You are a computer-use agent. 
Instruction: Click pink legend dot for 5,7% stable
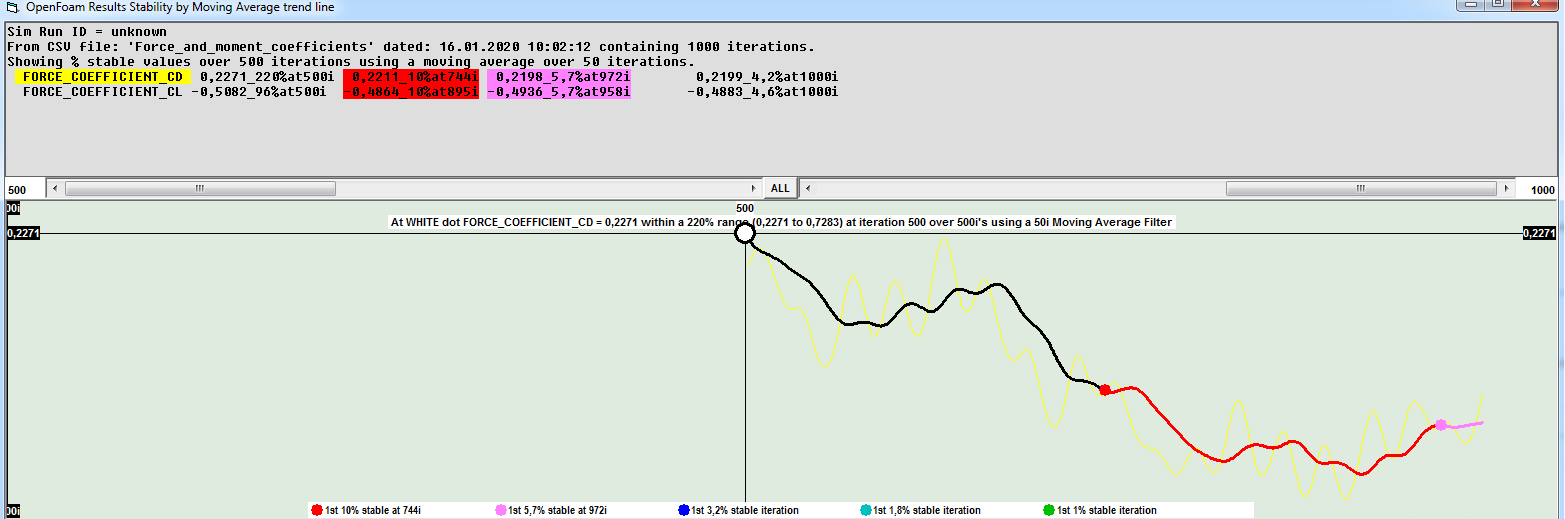tap(501, 510)
